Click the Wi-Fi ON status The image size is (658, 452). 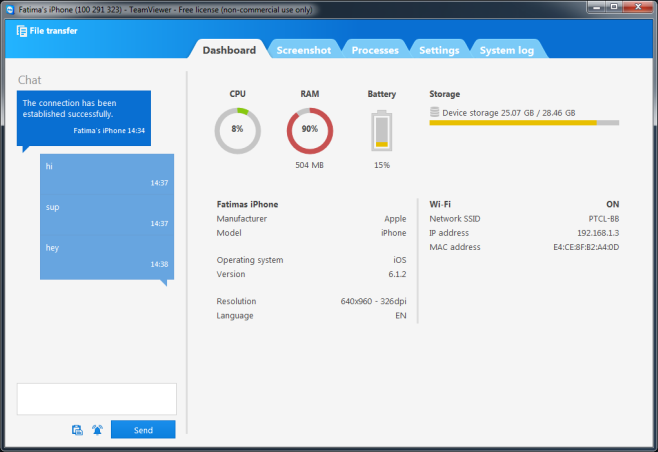pyautogui.click(x=612, y=204)
